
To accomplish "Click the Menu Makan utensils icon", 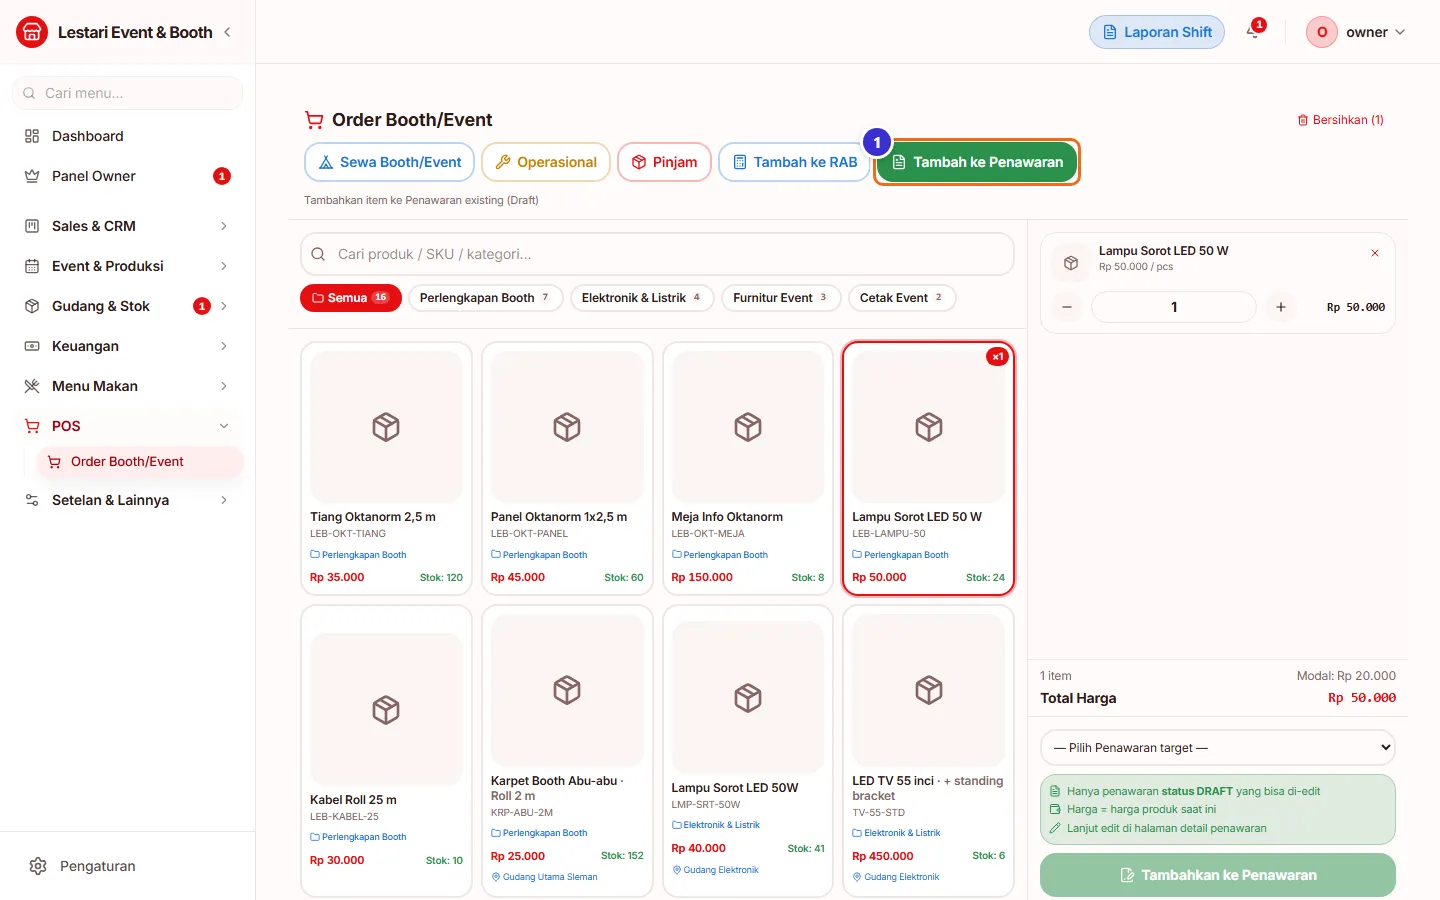I will point(32,386).
